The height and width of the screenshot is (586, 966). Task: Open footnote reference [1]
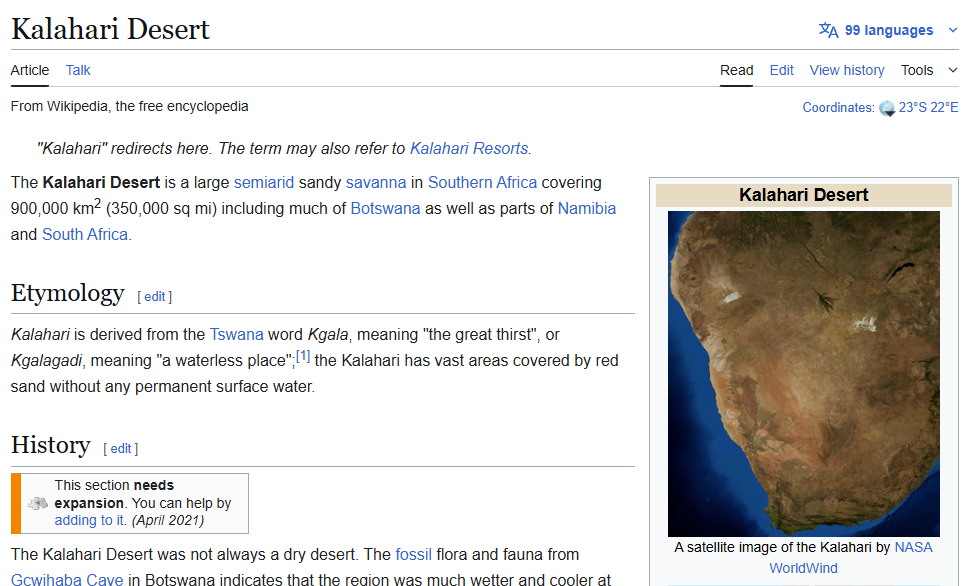303,356
